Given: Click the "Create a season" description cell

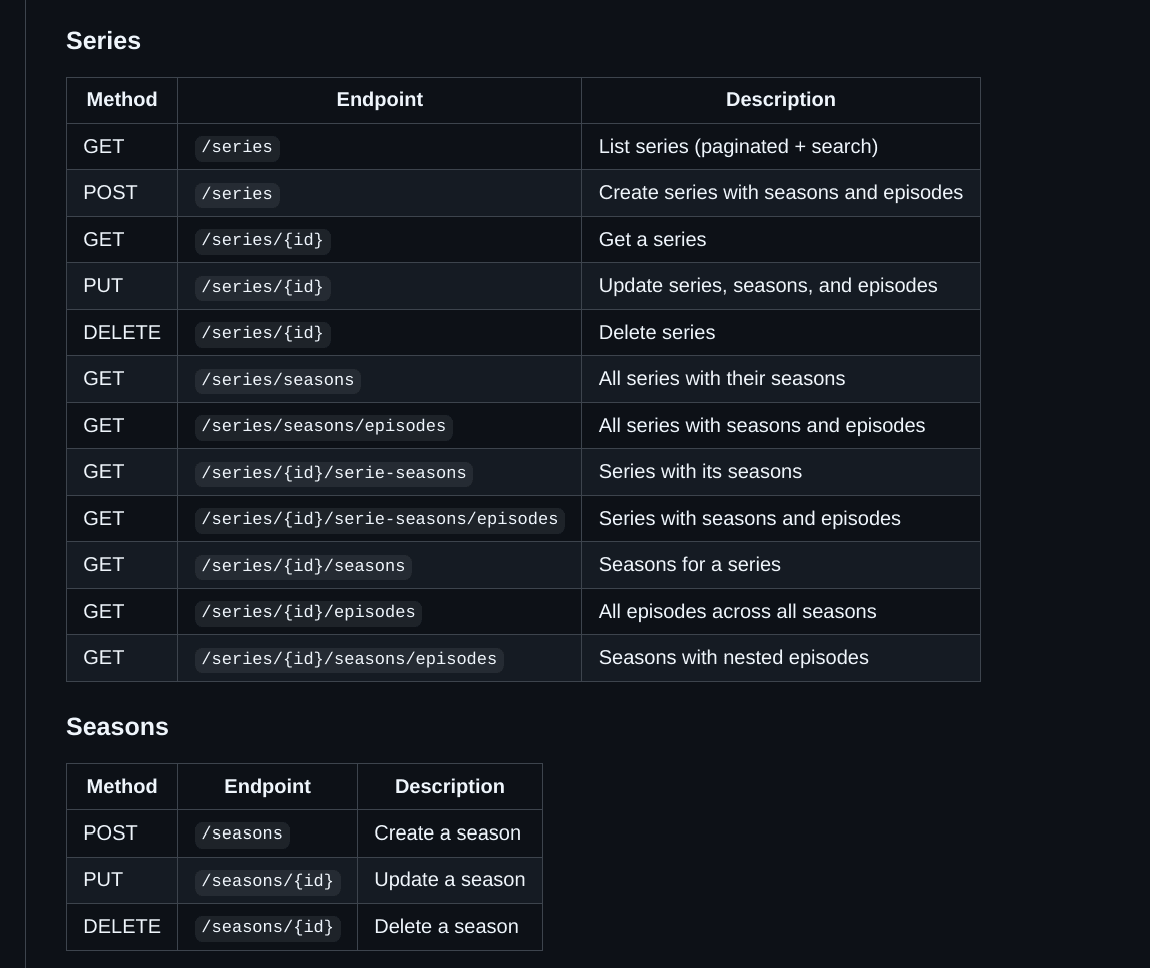Looking at the screenshot, I should [x=447, y=834].
